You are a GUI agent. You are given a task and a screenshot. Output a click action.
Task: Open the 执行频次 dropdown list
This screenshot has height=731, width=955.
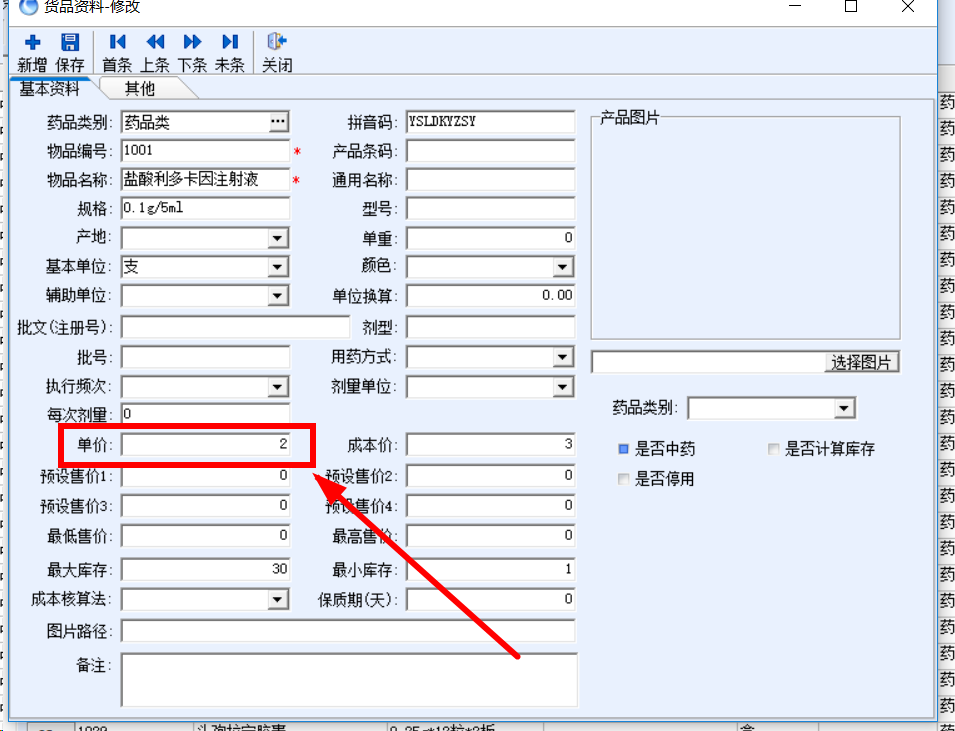coord(278,387)
